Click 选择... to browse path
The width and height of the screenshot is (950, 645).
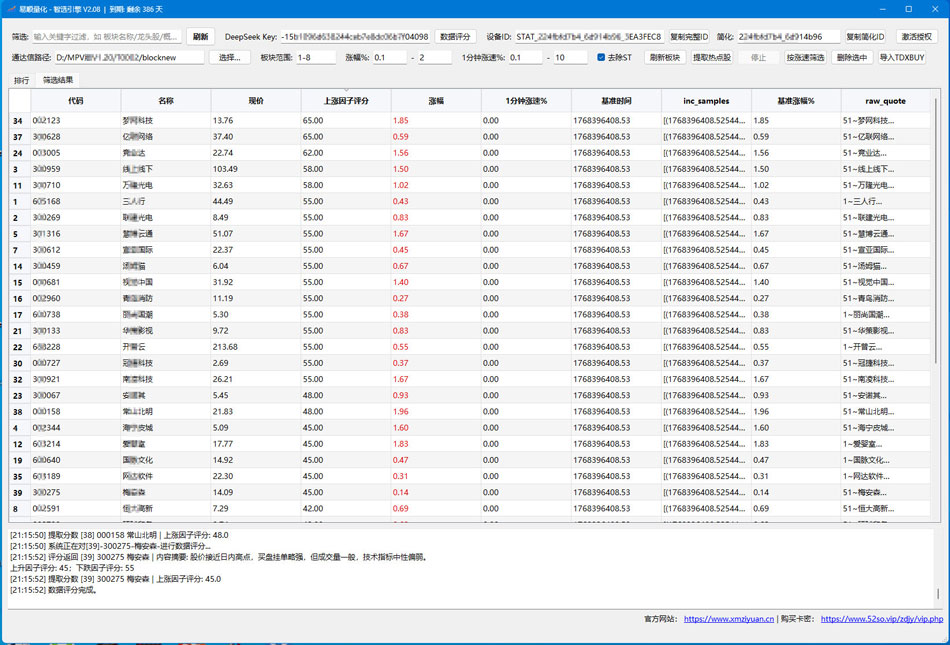point(231,58)
